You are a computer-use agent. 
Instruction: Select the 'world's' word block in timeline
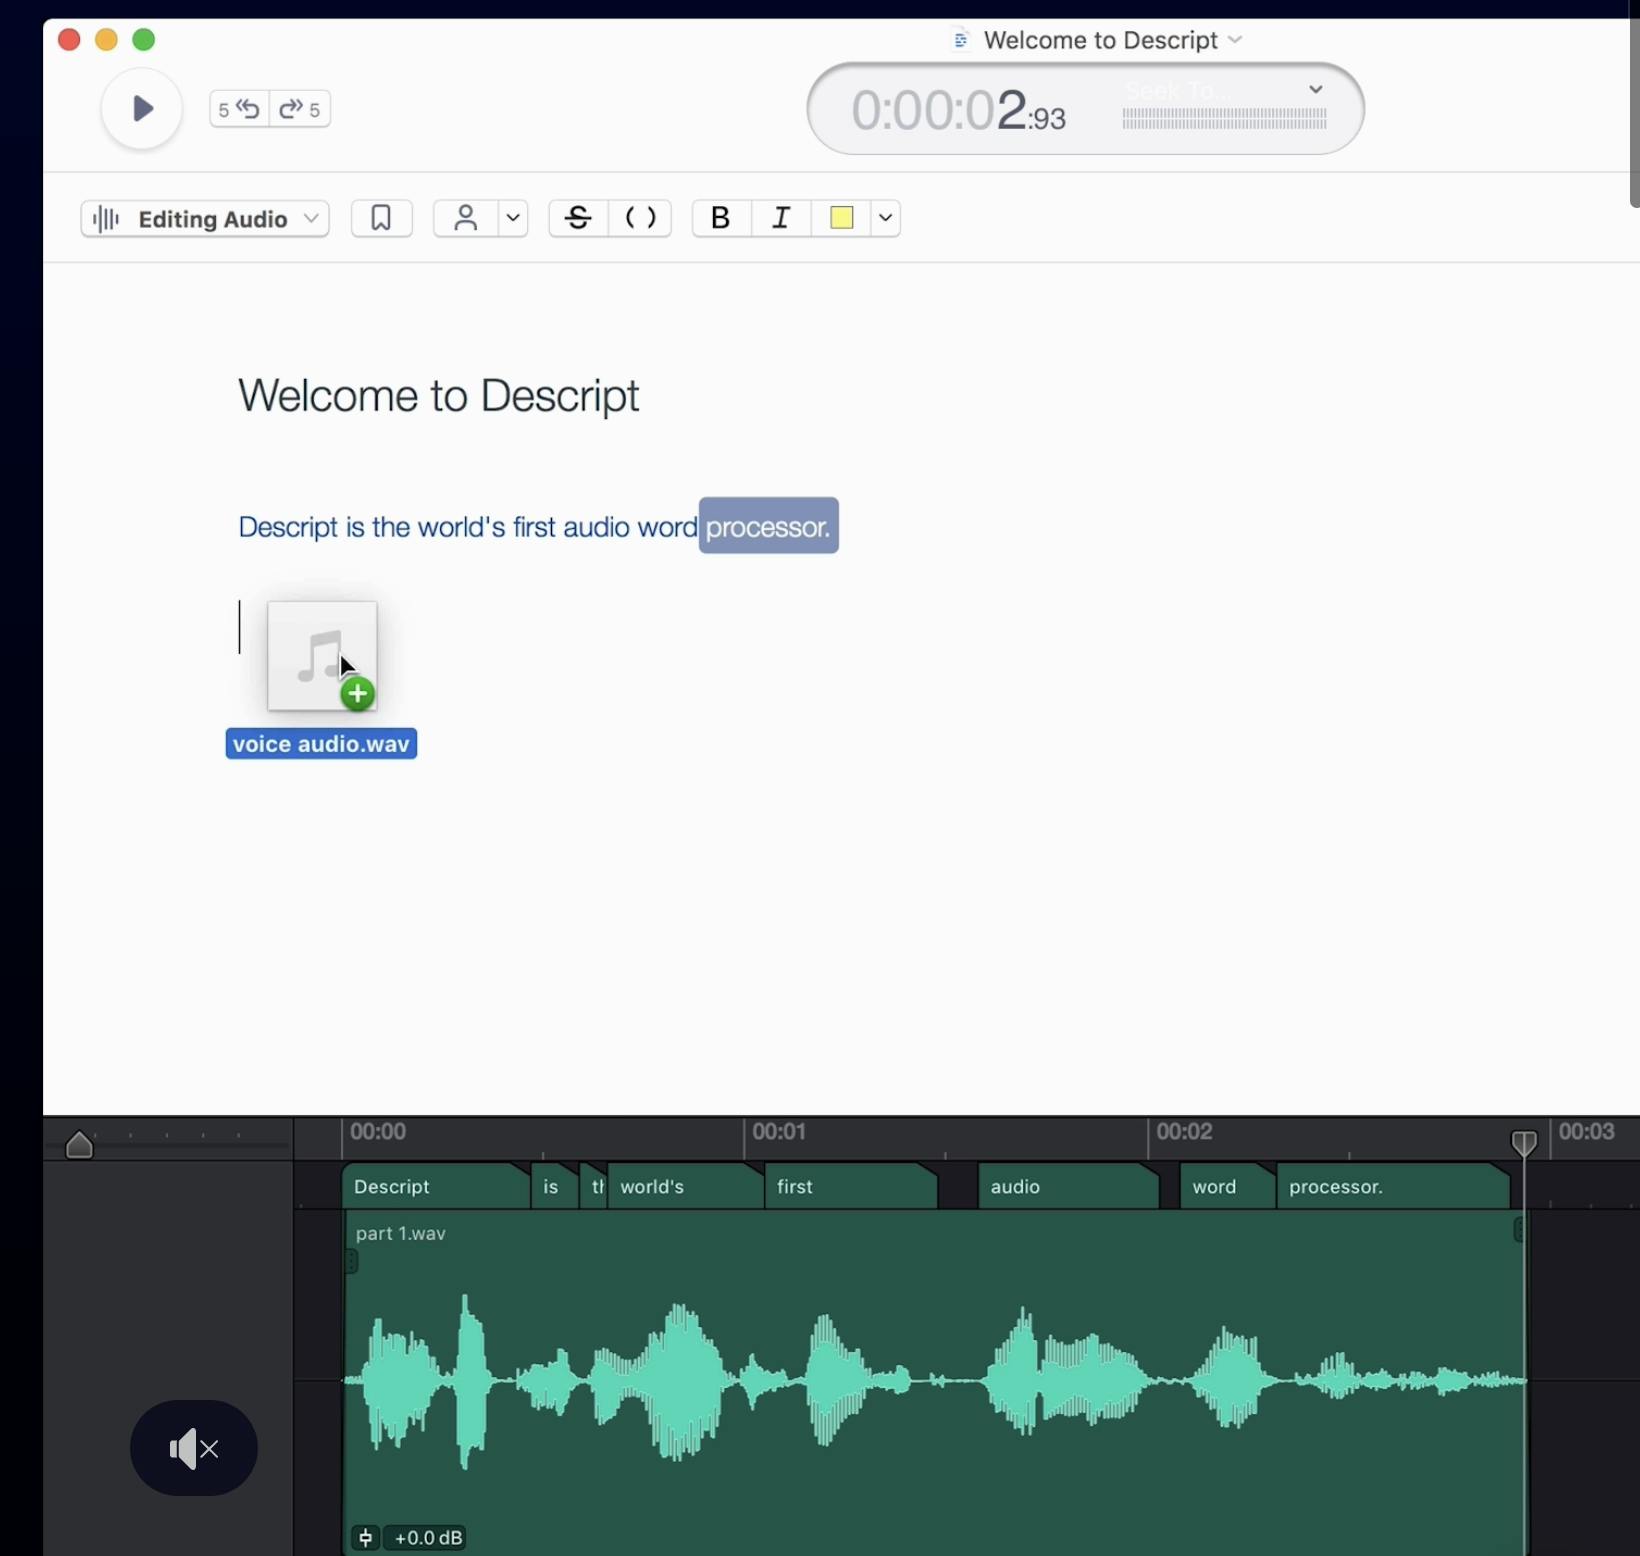pyautogui.click(x=685, y=1187)
